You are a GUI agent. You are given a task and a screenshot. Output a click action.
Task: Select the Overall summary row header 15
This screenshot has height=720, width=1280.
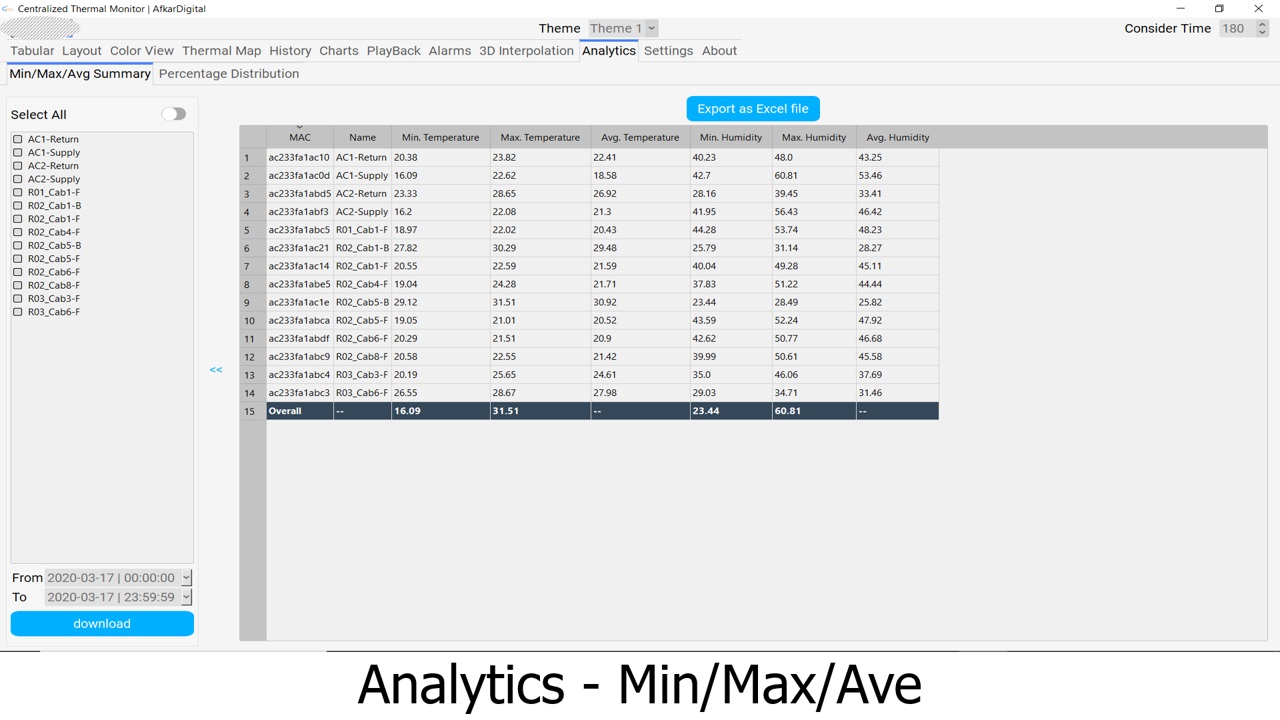(252, 411)
